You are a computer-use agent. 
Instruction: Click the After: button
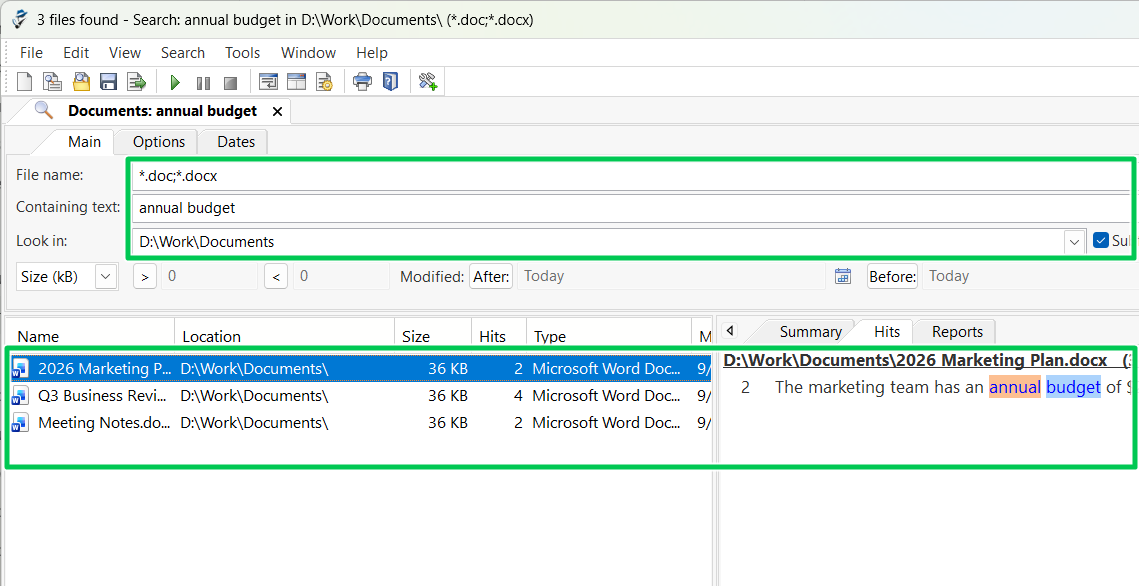coord(492,277)
